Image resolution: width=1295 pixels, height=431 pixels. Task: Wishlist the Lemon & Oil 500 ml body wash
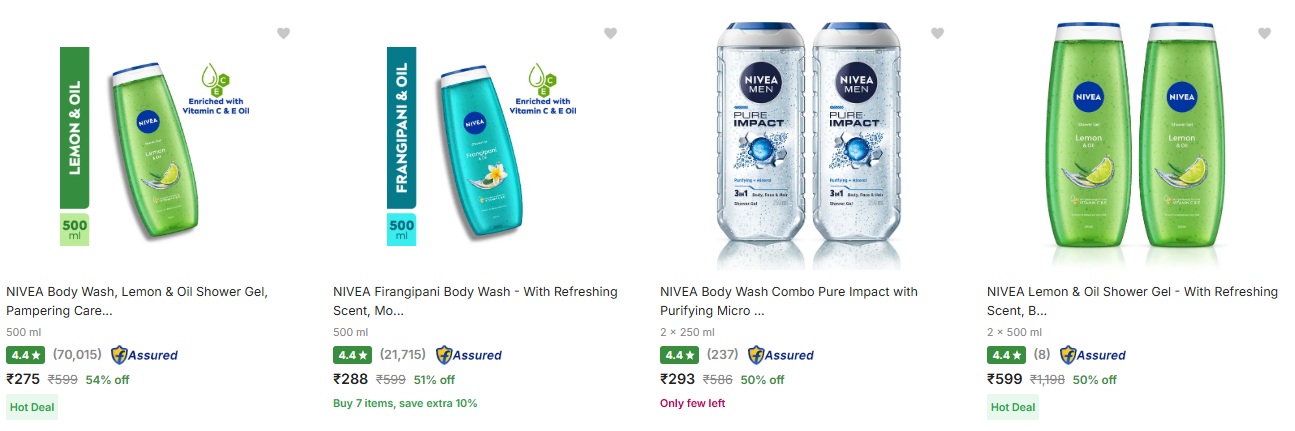click(x=283, y=34)
